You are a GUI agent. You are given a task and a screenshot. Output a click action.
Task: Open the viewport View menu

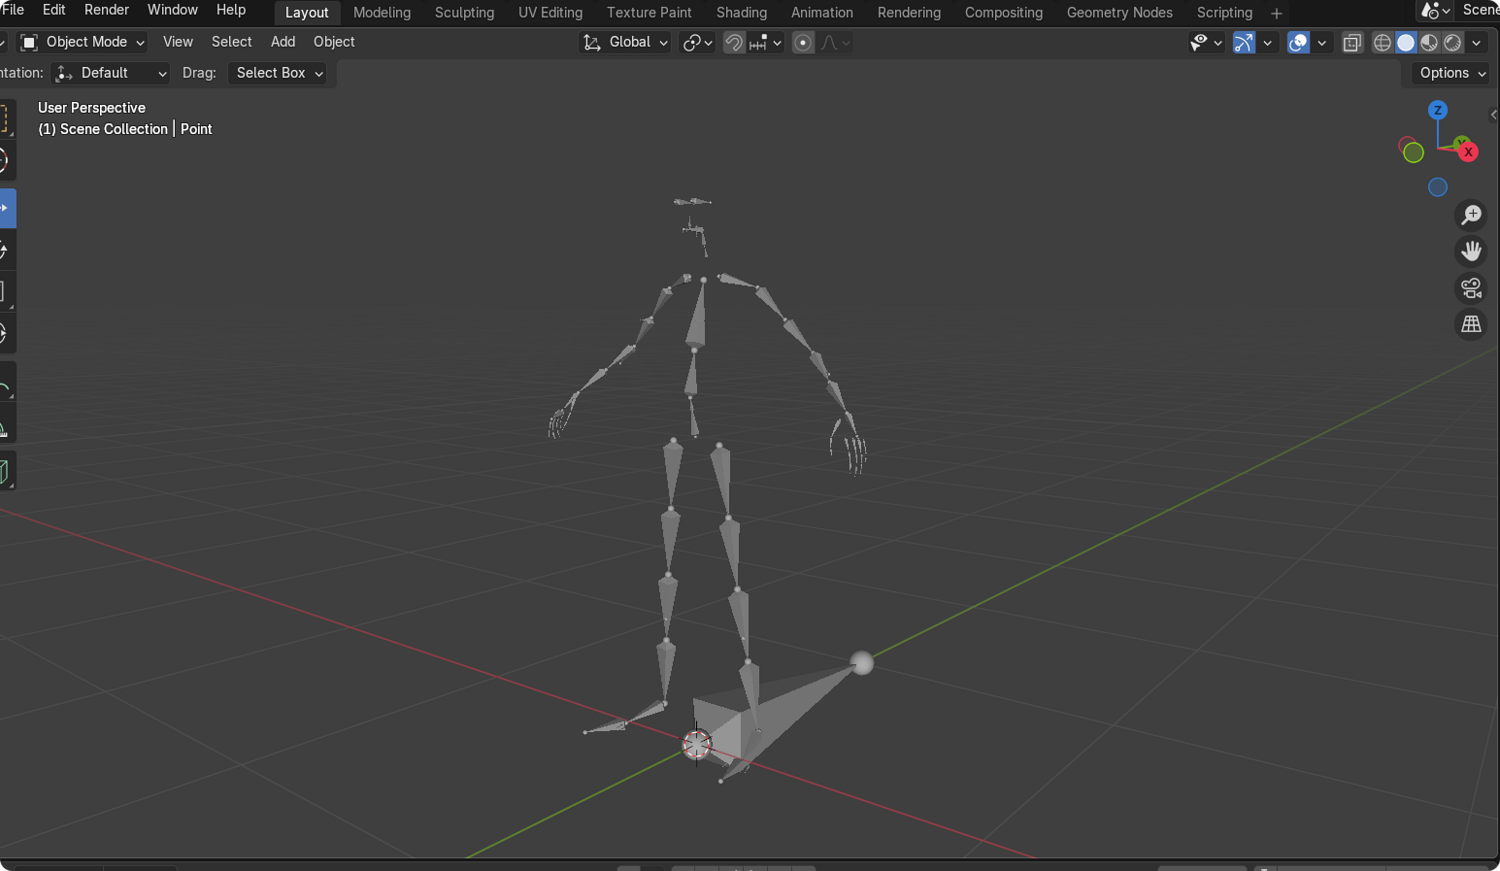178,42
